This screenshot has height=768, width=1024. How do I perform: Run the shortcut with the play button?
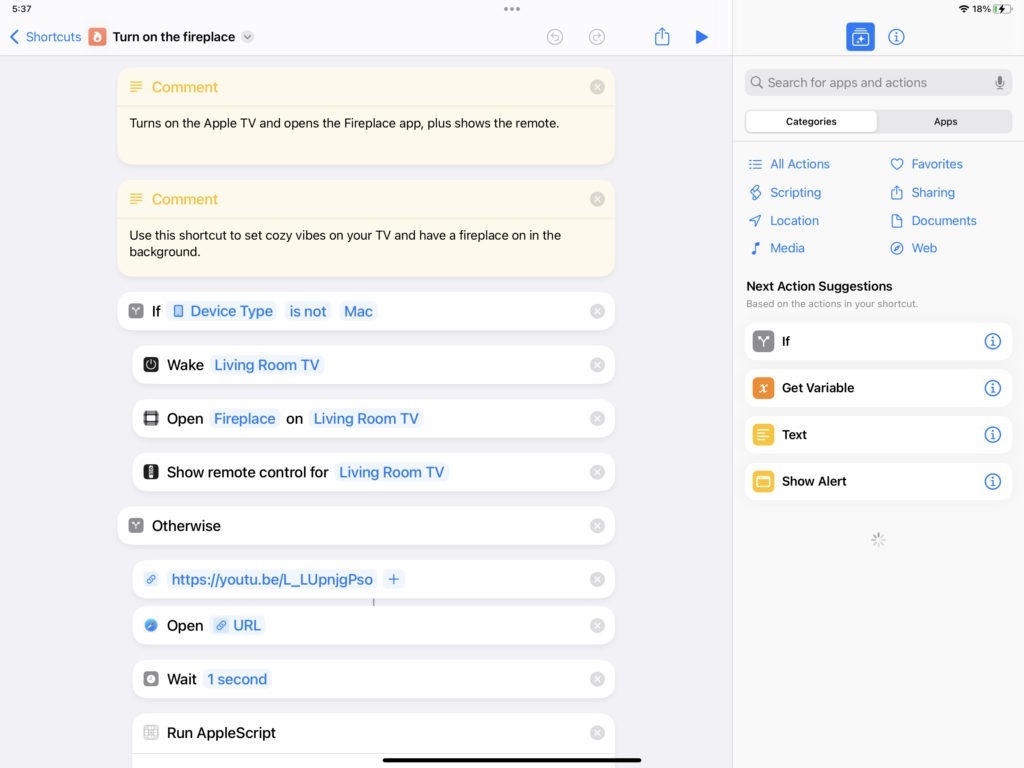[x=701, y=37]
